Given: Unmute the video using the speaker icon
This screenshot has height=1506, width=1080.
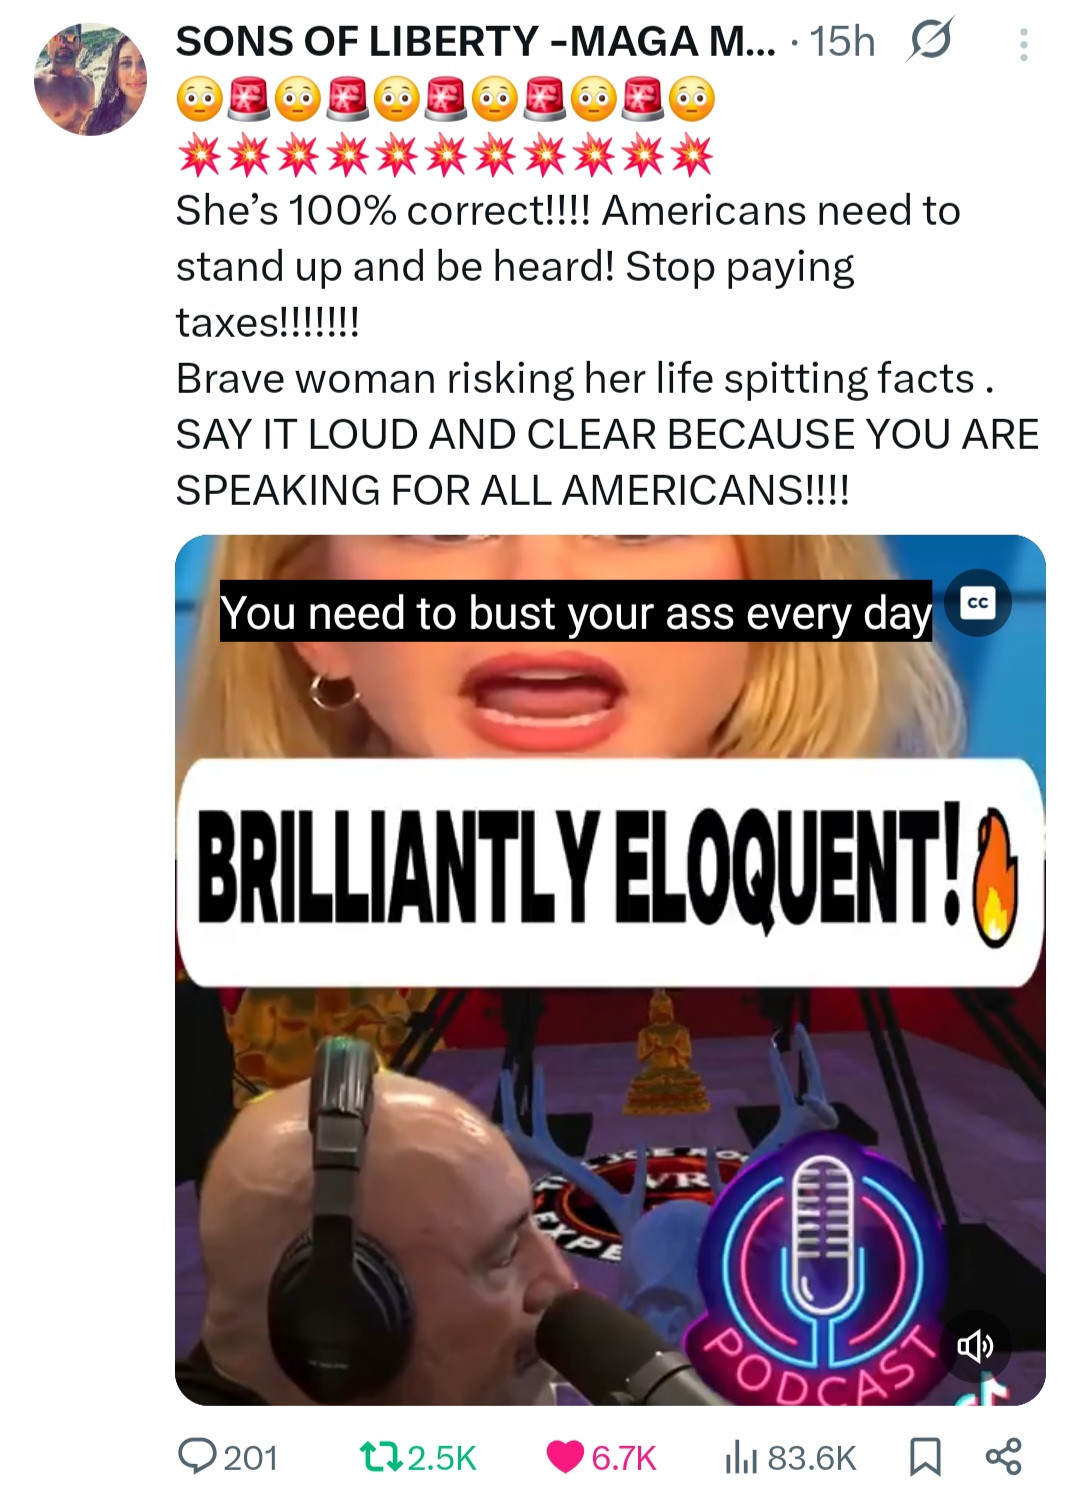Looking at the screenshot, I should 975,1346.
